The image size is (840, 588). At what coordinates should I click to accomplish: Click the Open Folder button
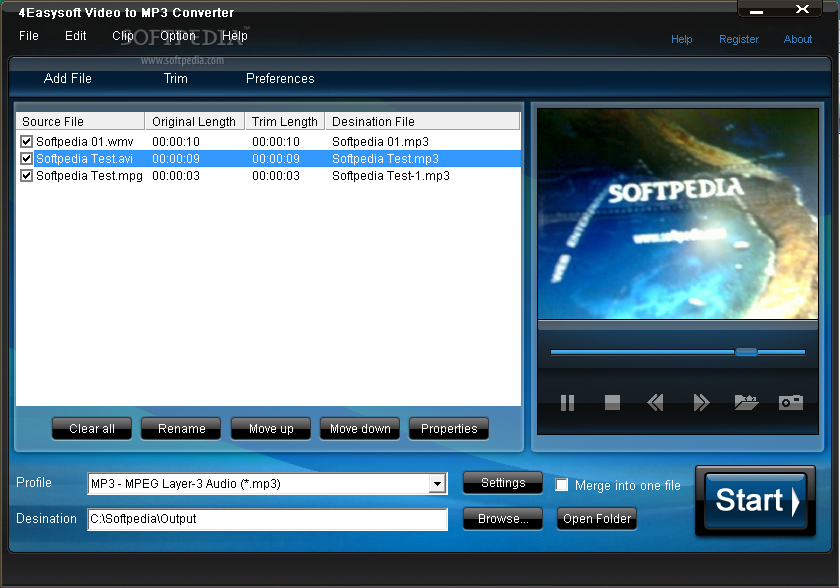click(597, 518)
